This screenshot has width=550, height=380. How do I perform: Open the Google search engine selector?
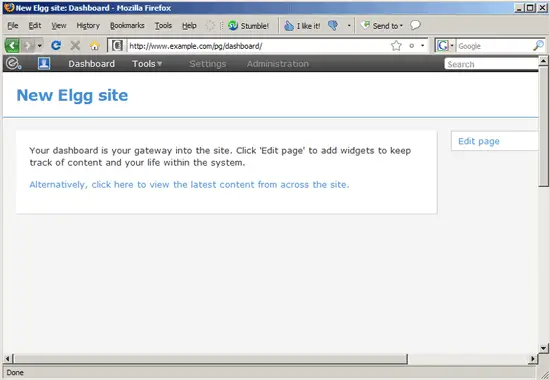tap(445, 46)
